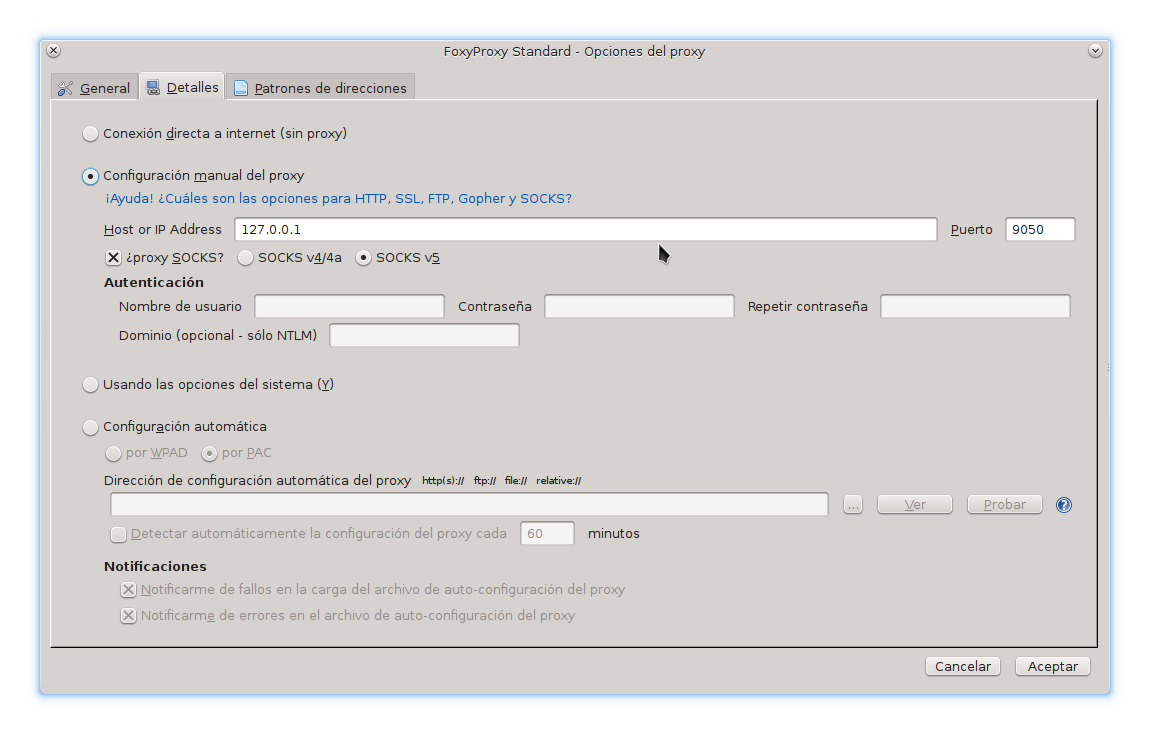Image resolution: width=1150 pixels, height=734 pixels.
Task: Click the Autenticación section heading
Action: point(154,282)
